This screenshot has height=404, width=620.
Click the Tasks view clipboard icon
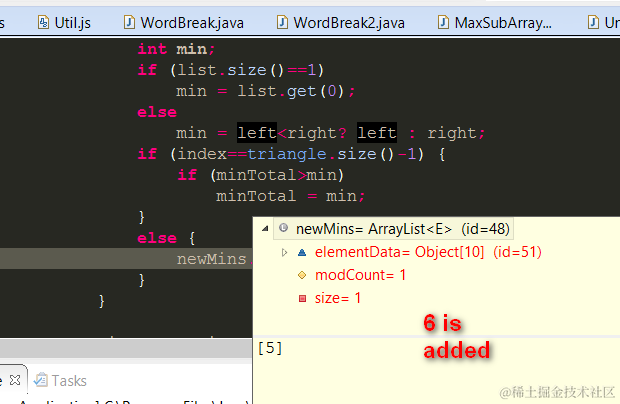[40, 379]
